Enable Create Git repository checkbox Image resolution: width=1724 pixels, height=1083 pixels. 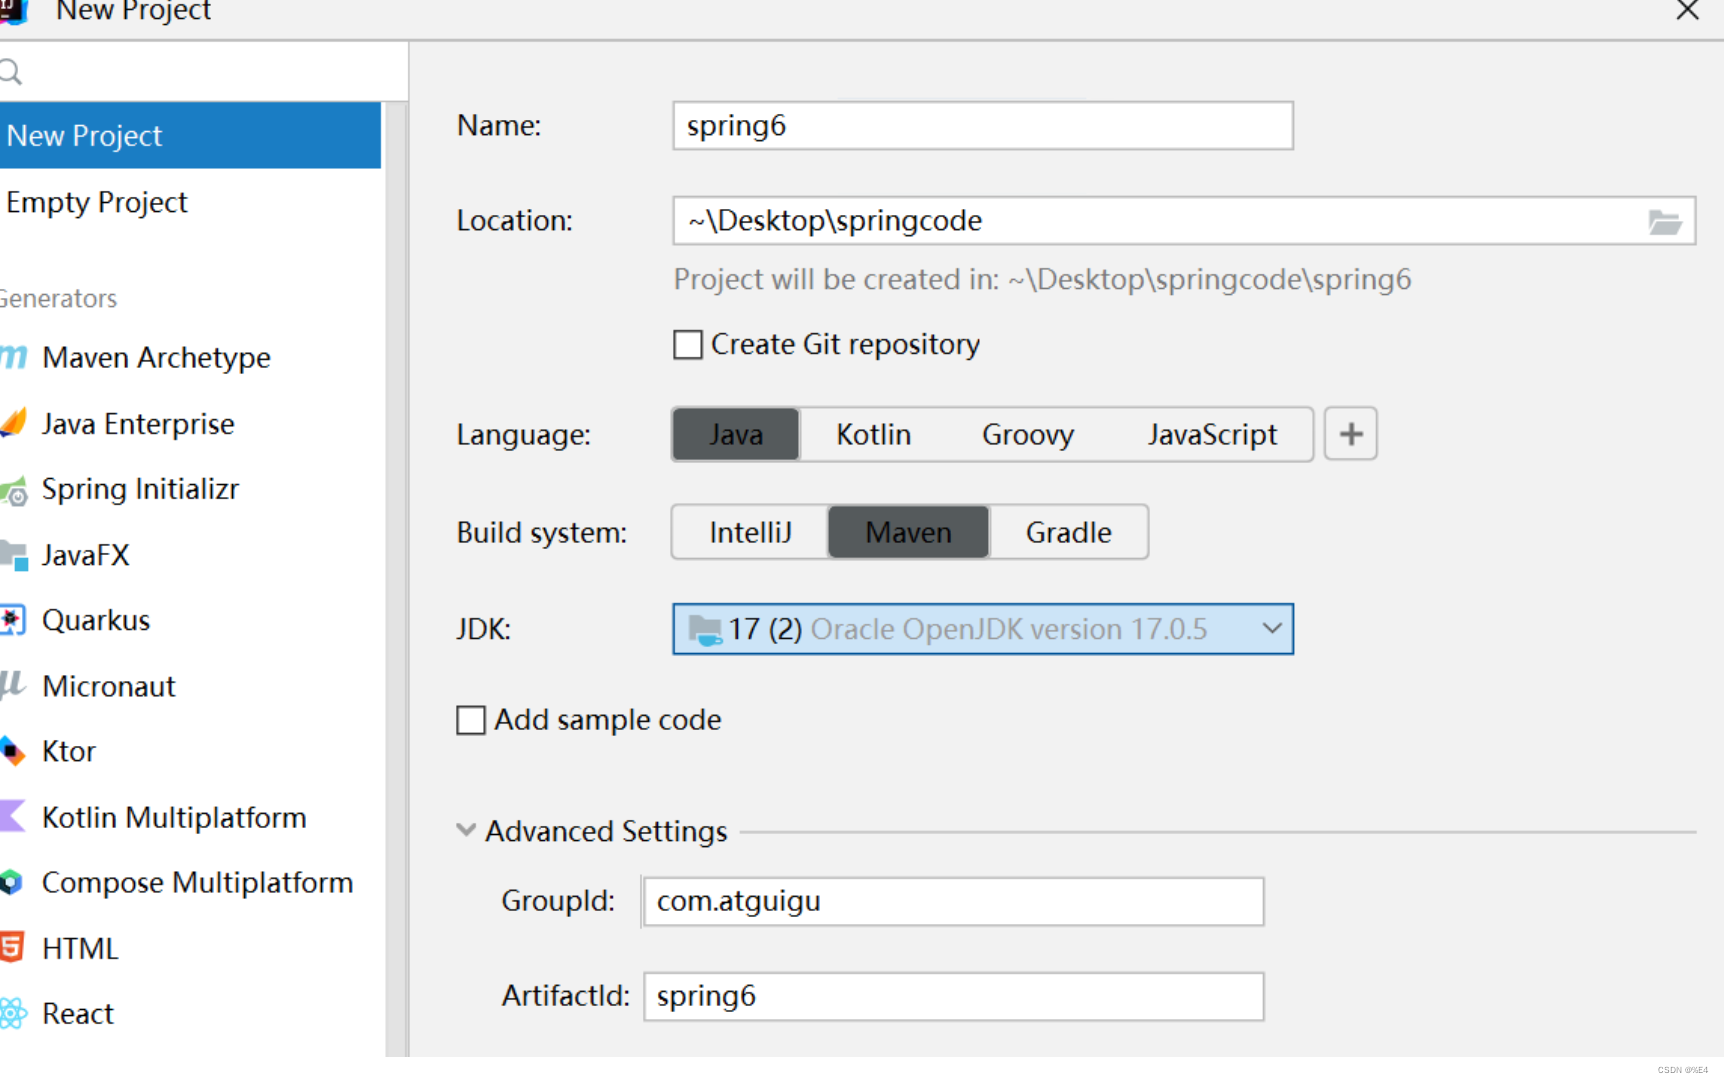[688, 345]
